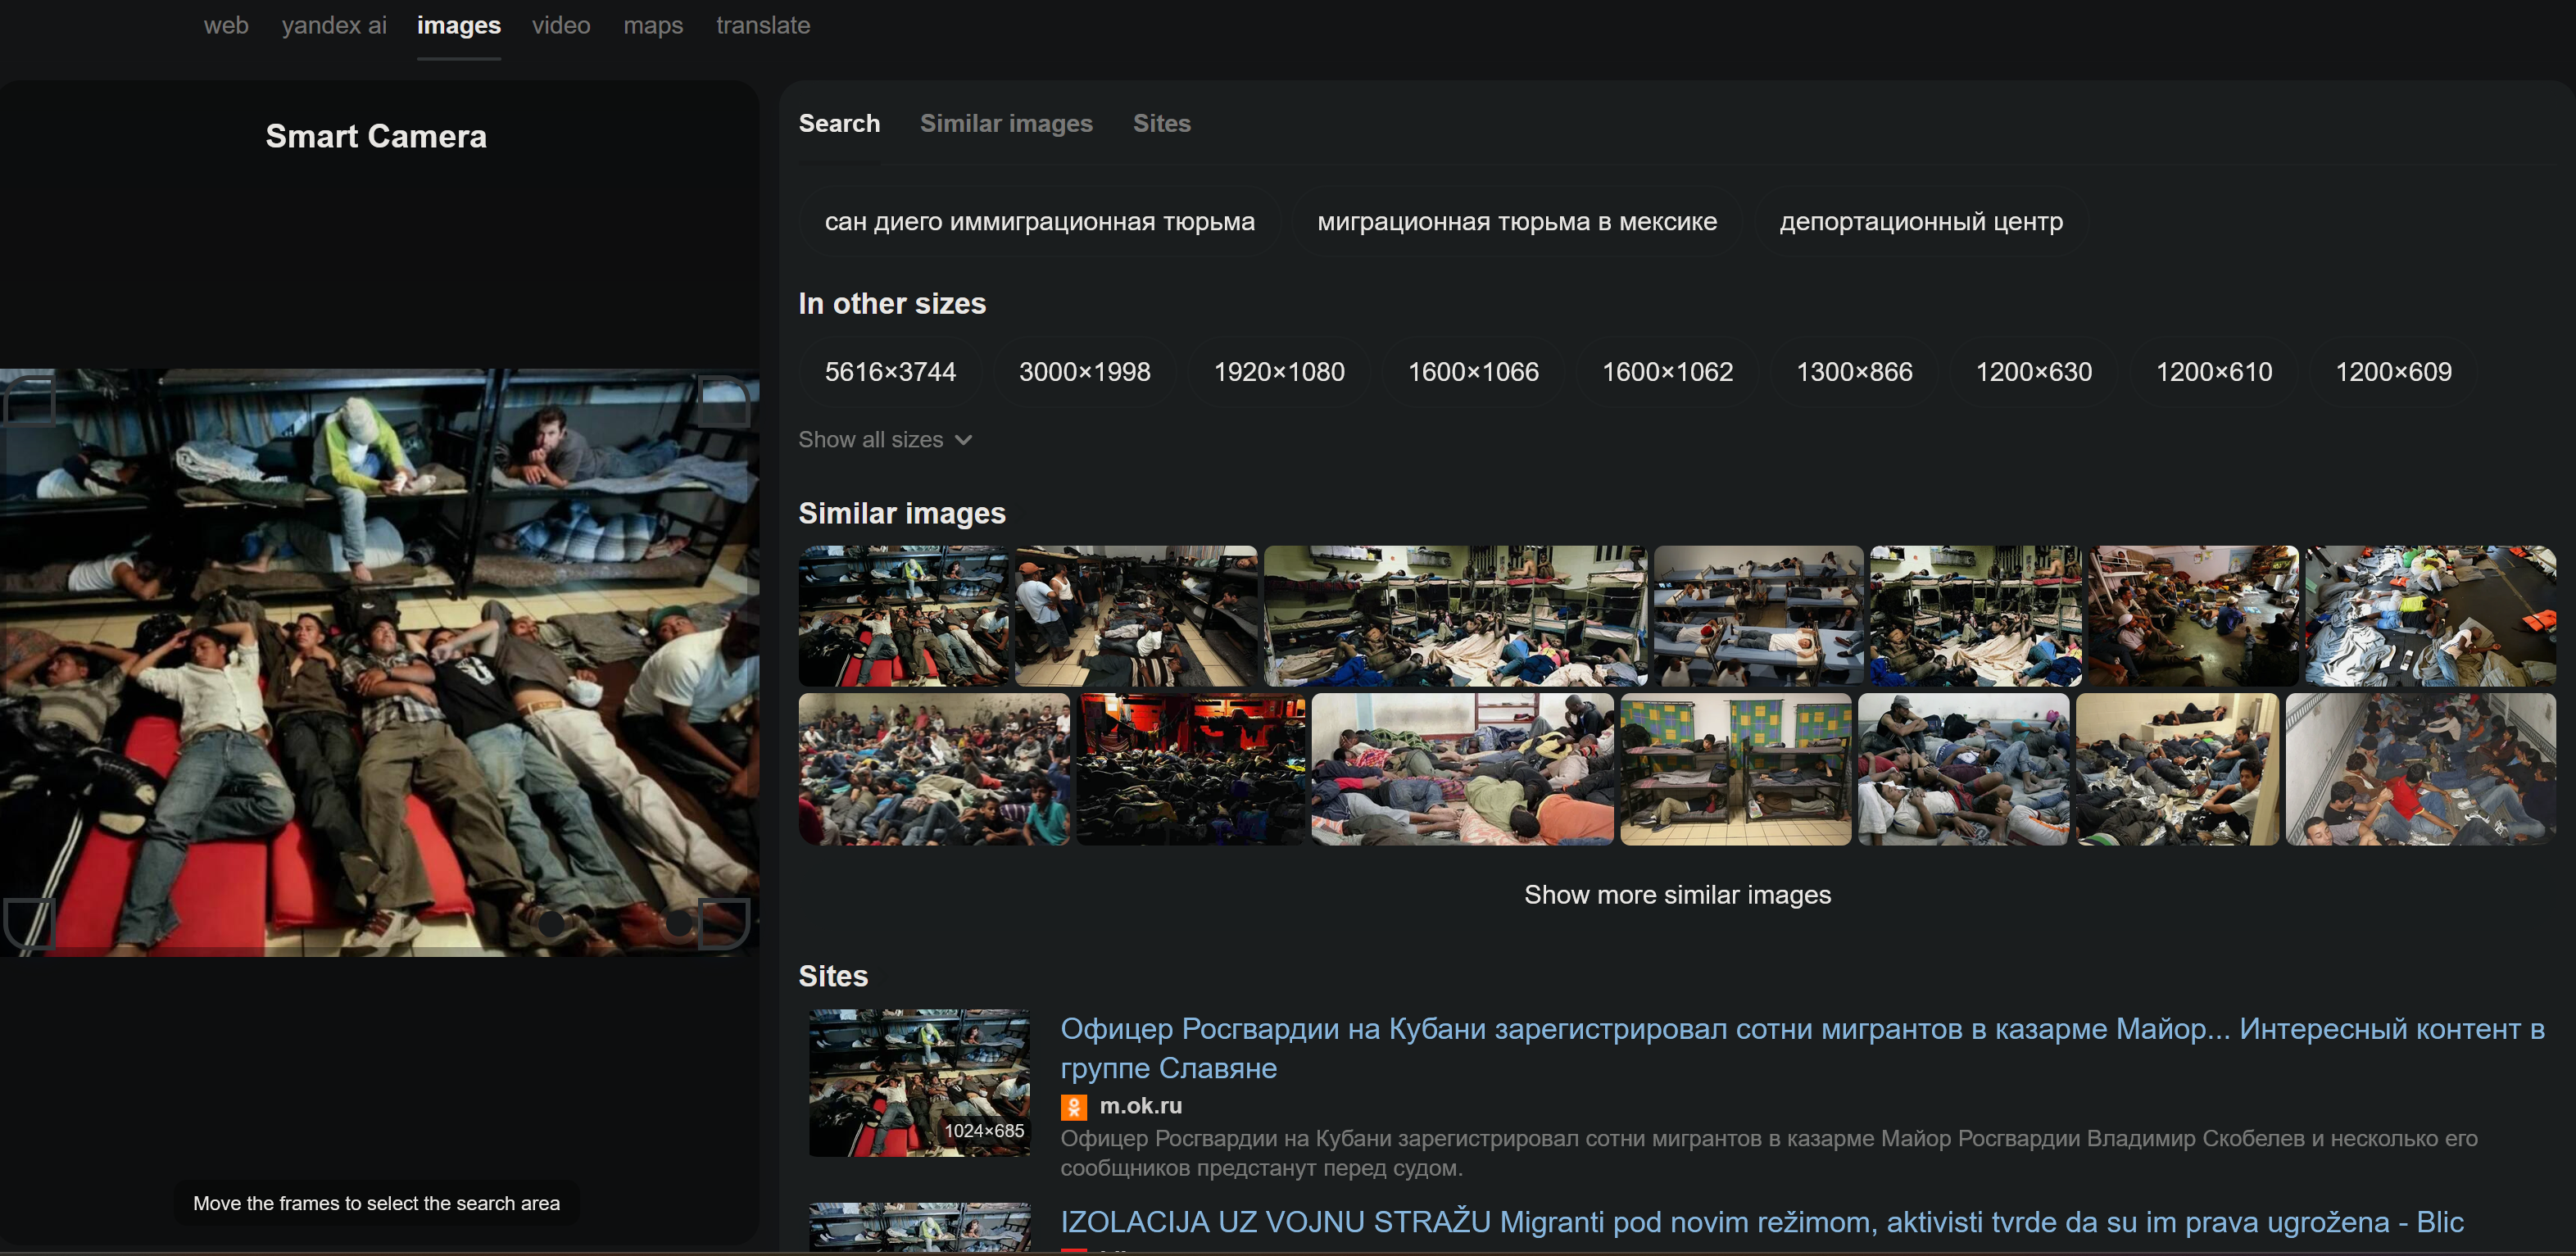Expand Show all sizes
The image size is (2576, 1256).
coord(885,440)
